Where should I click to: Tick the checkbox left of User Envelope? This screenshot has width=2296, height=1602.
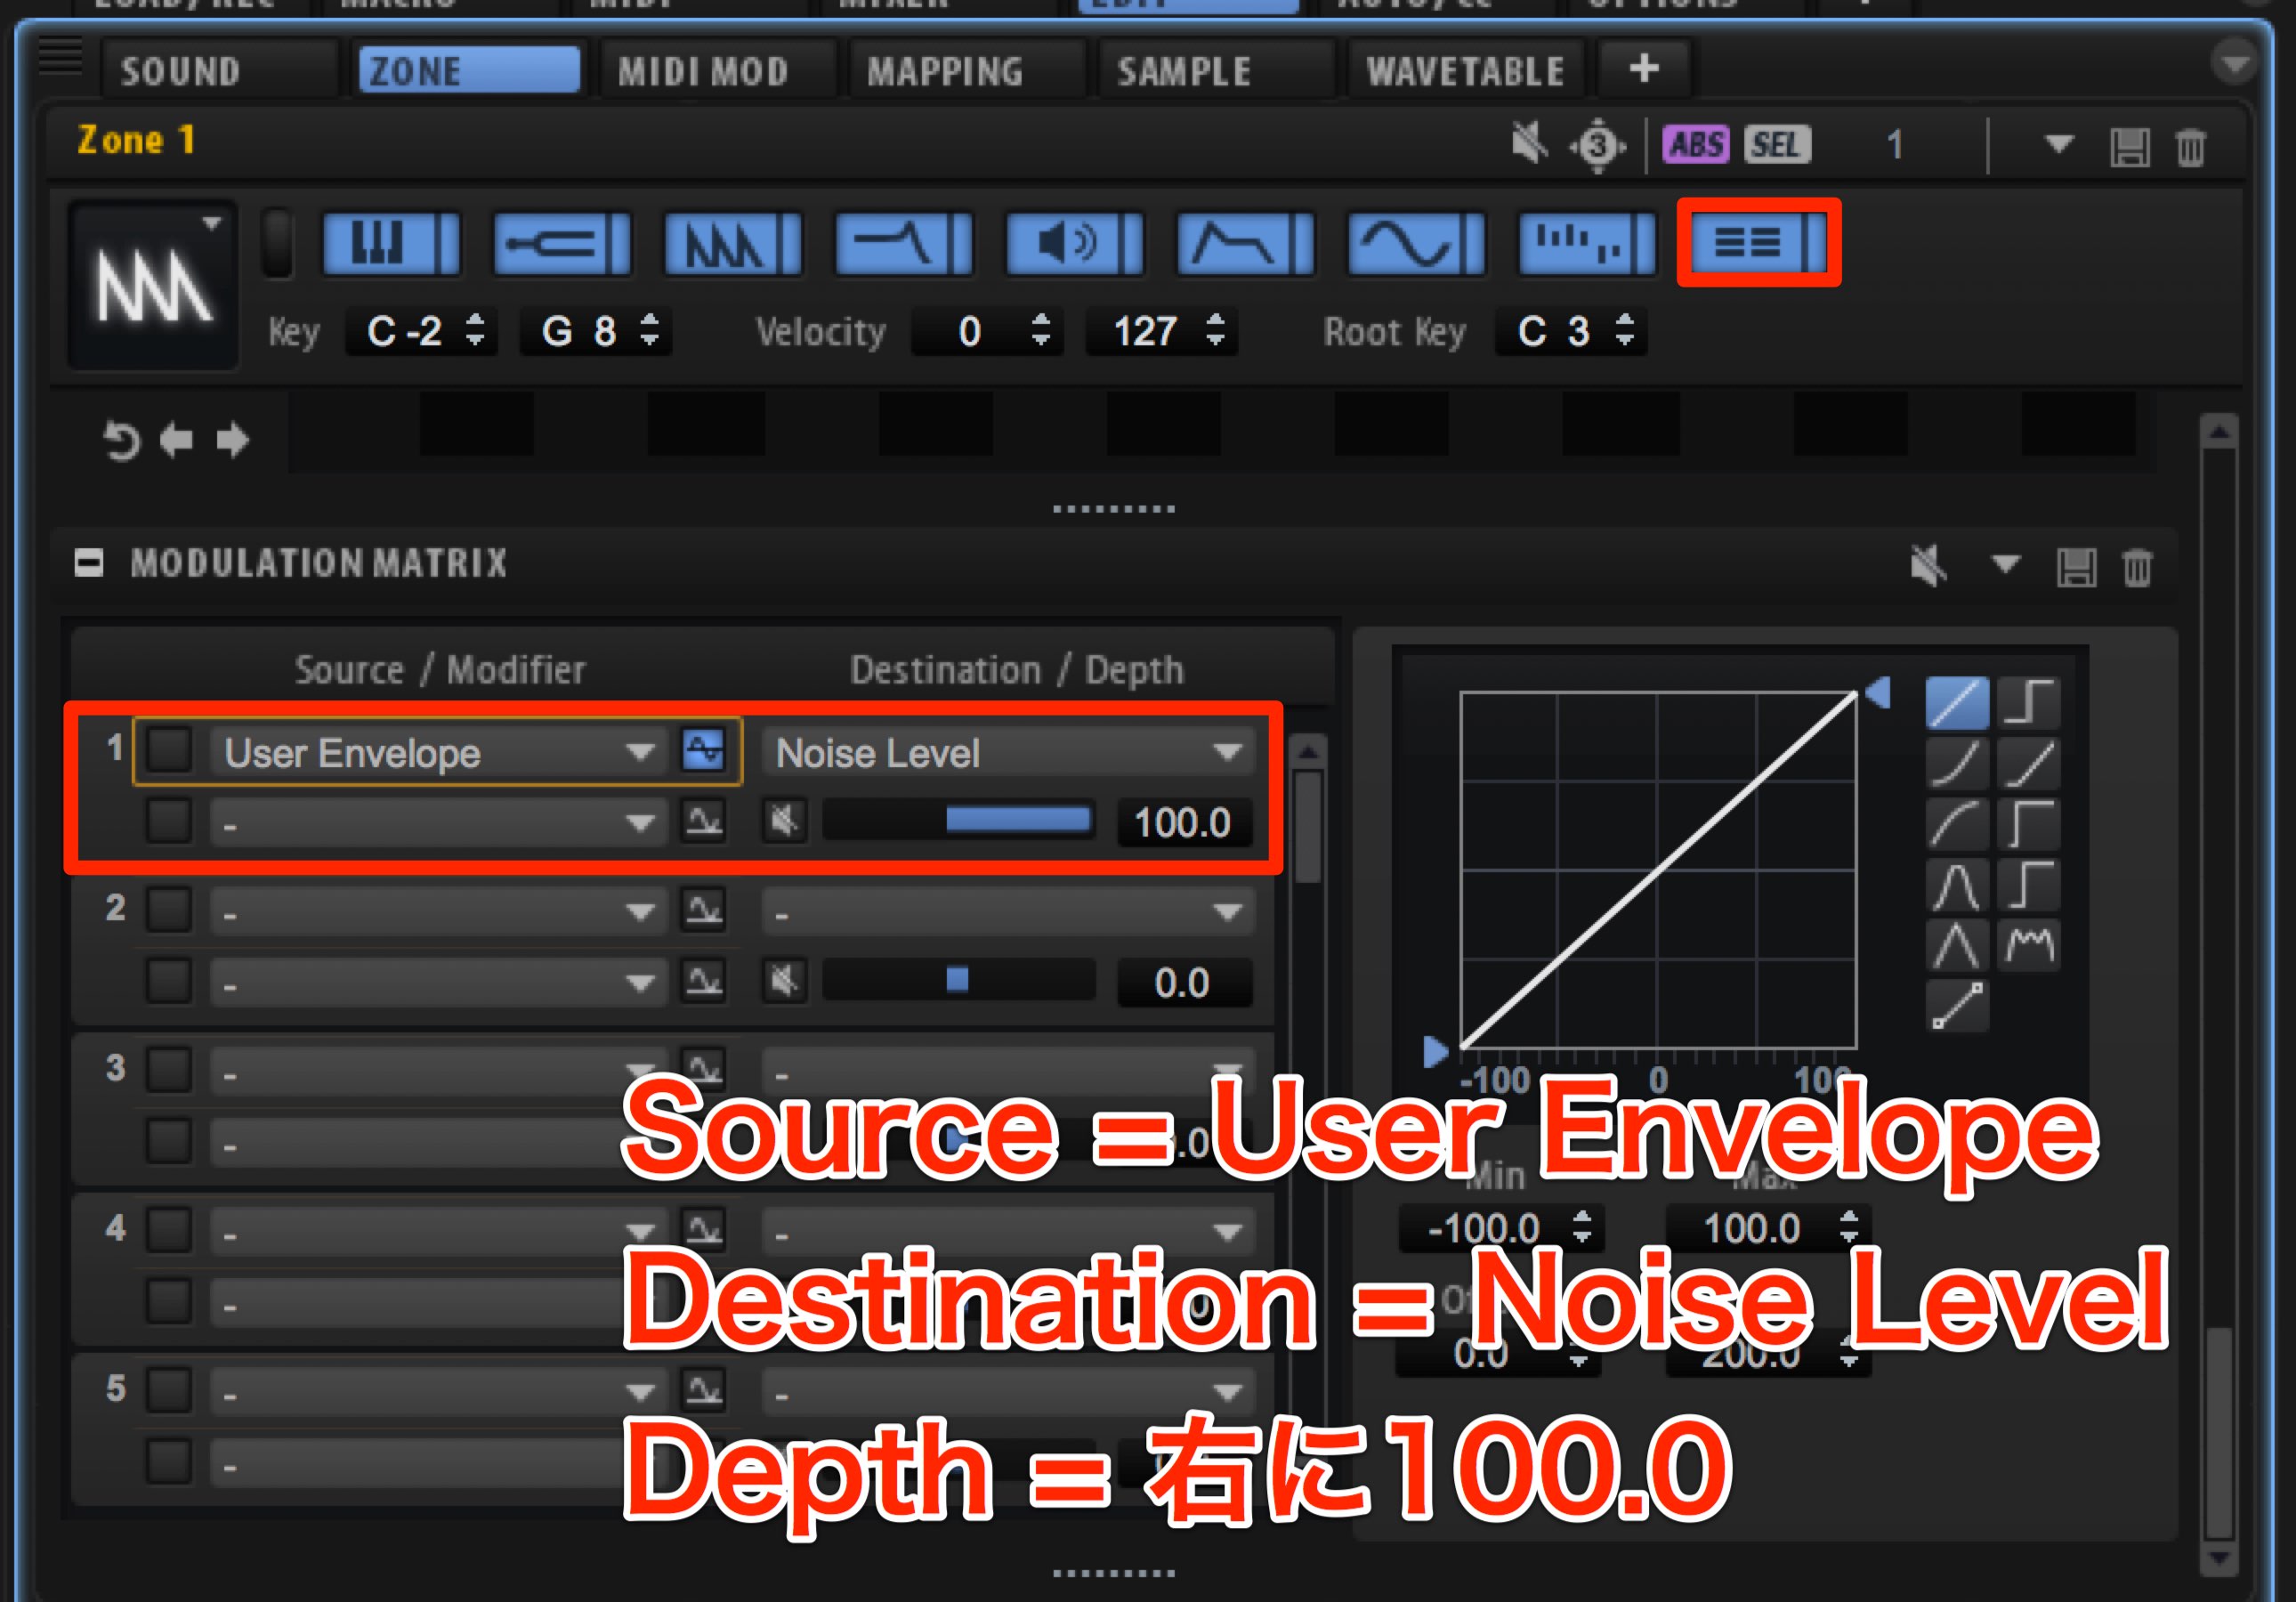[169, 749]
